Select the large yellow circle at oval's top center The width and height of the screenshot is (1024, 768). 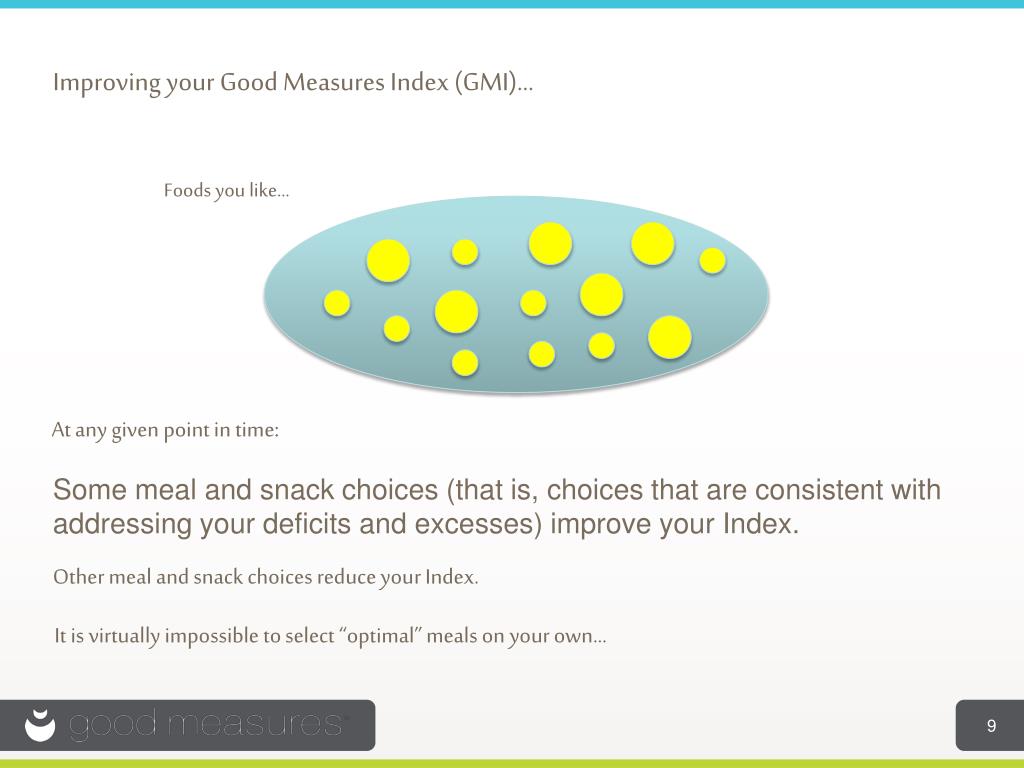[551, 244]
